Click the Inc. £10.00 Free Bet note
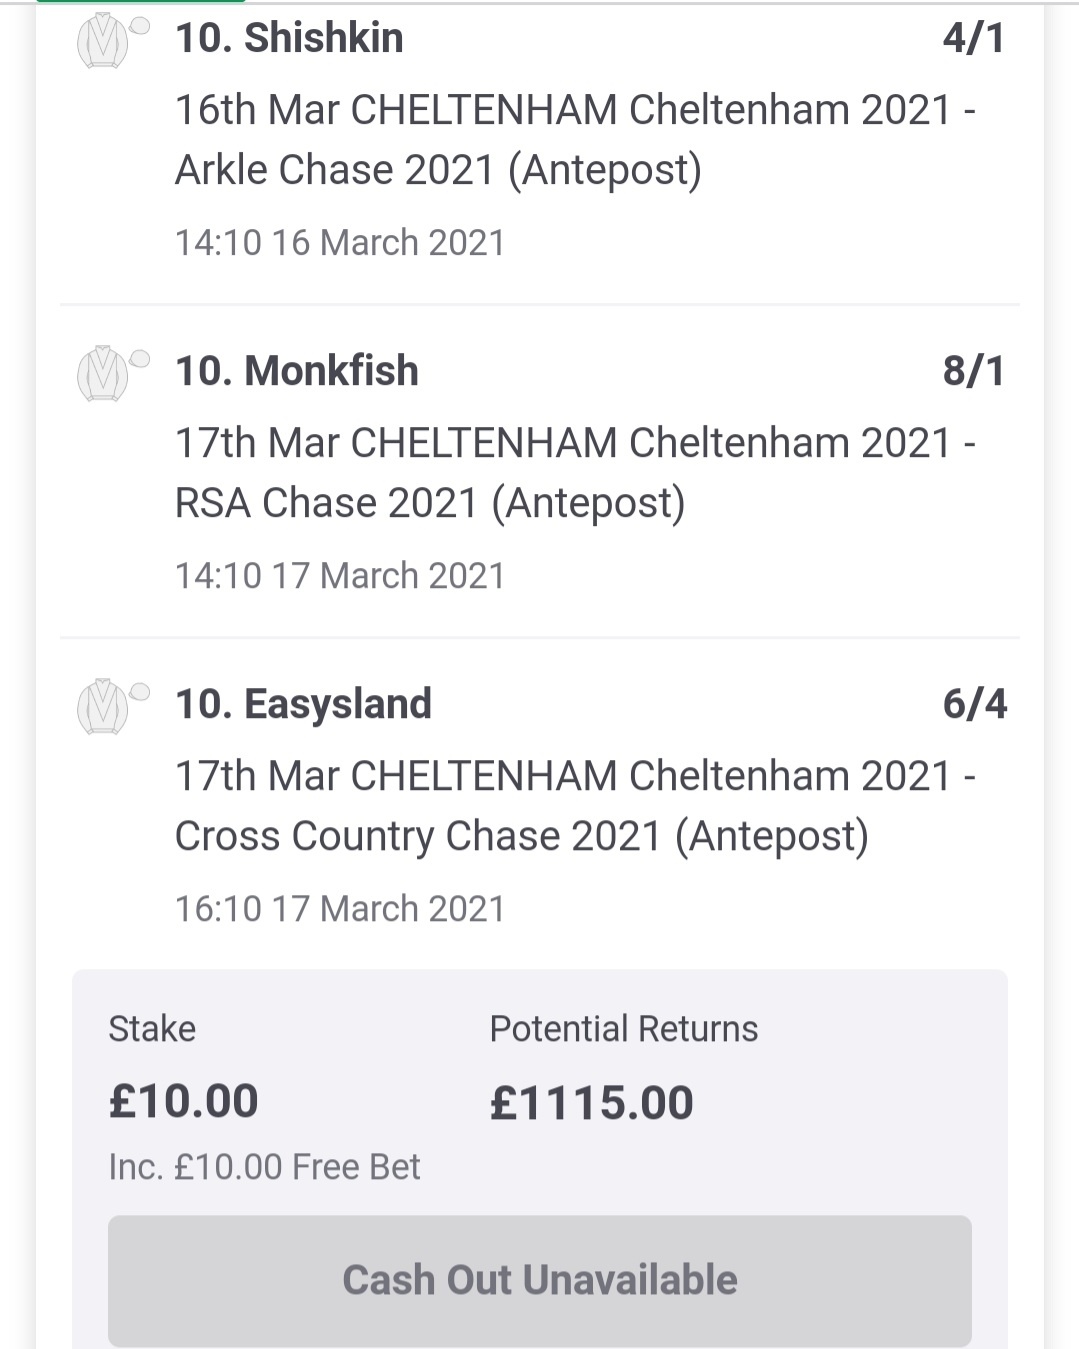The image size is (1079, 1349). tap(265, 1167)
